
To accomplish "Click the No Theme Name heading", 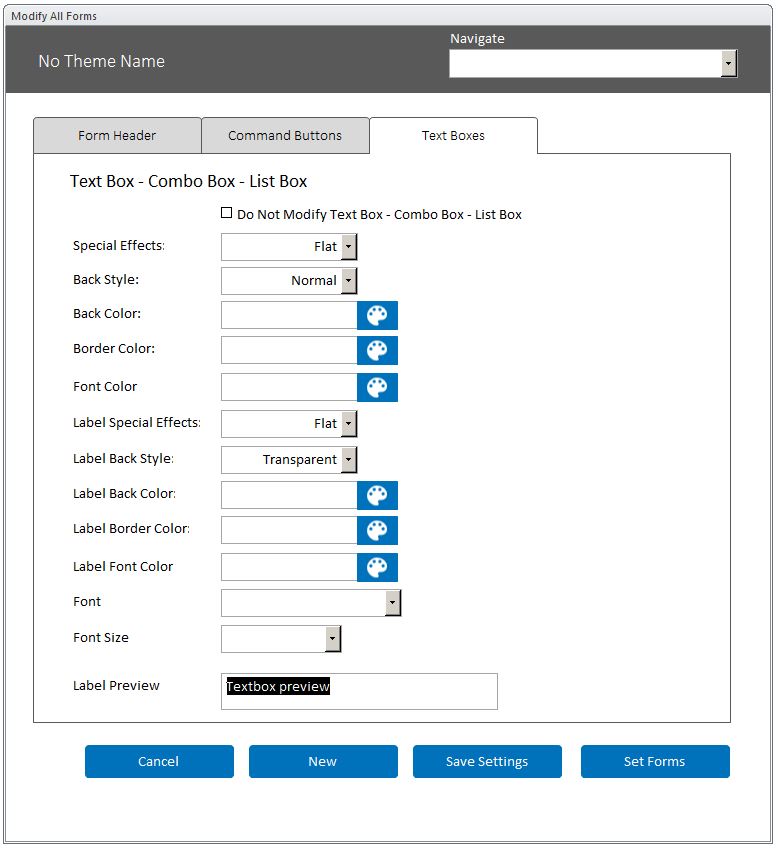I will (x=102, y=61).
